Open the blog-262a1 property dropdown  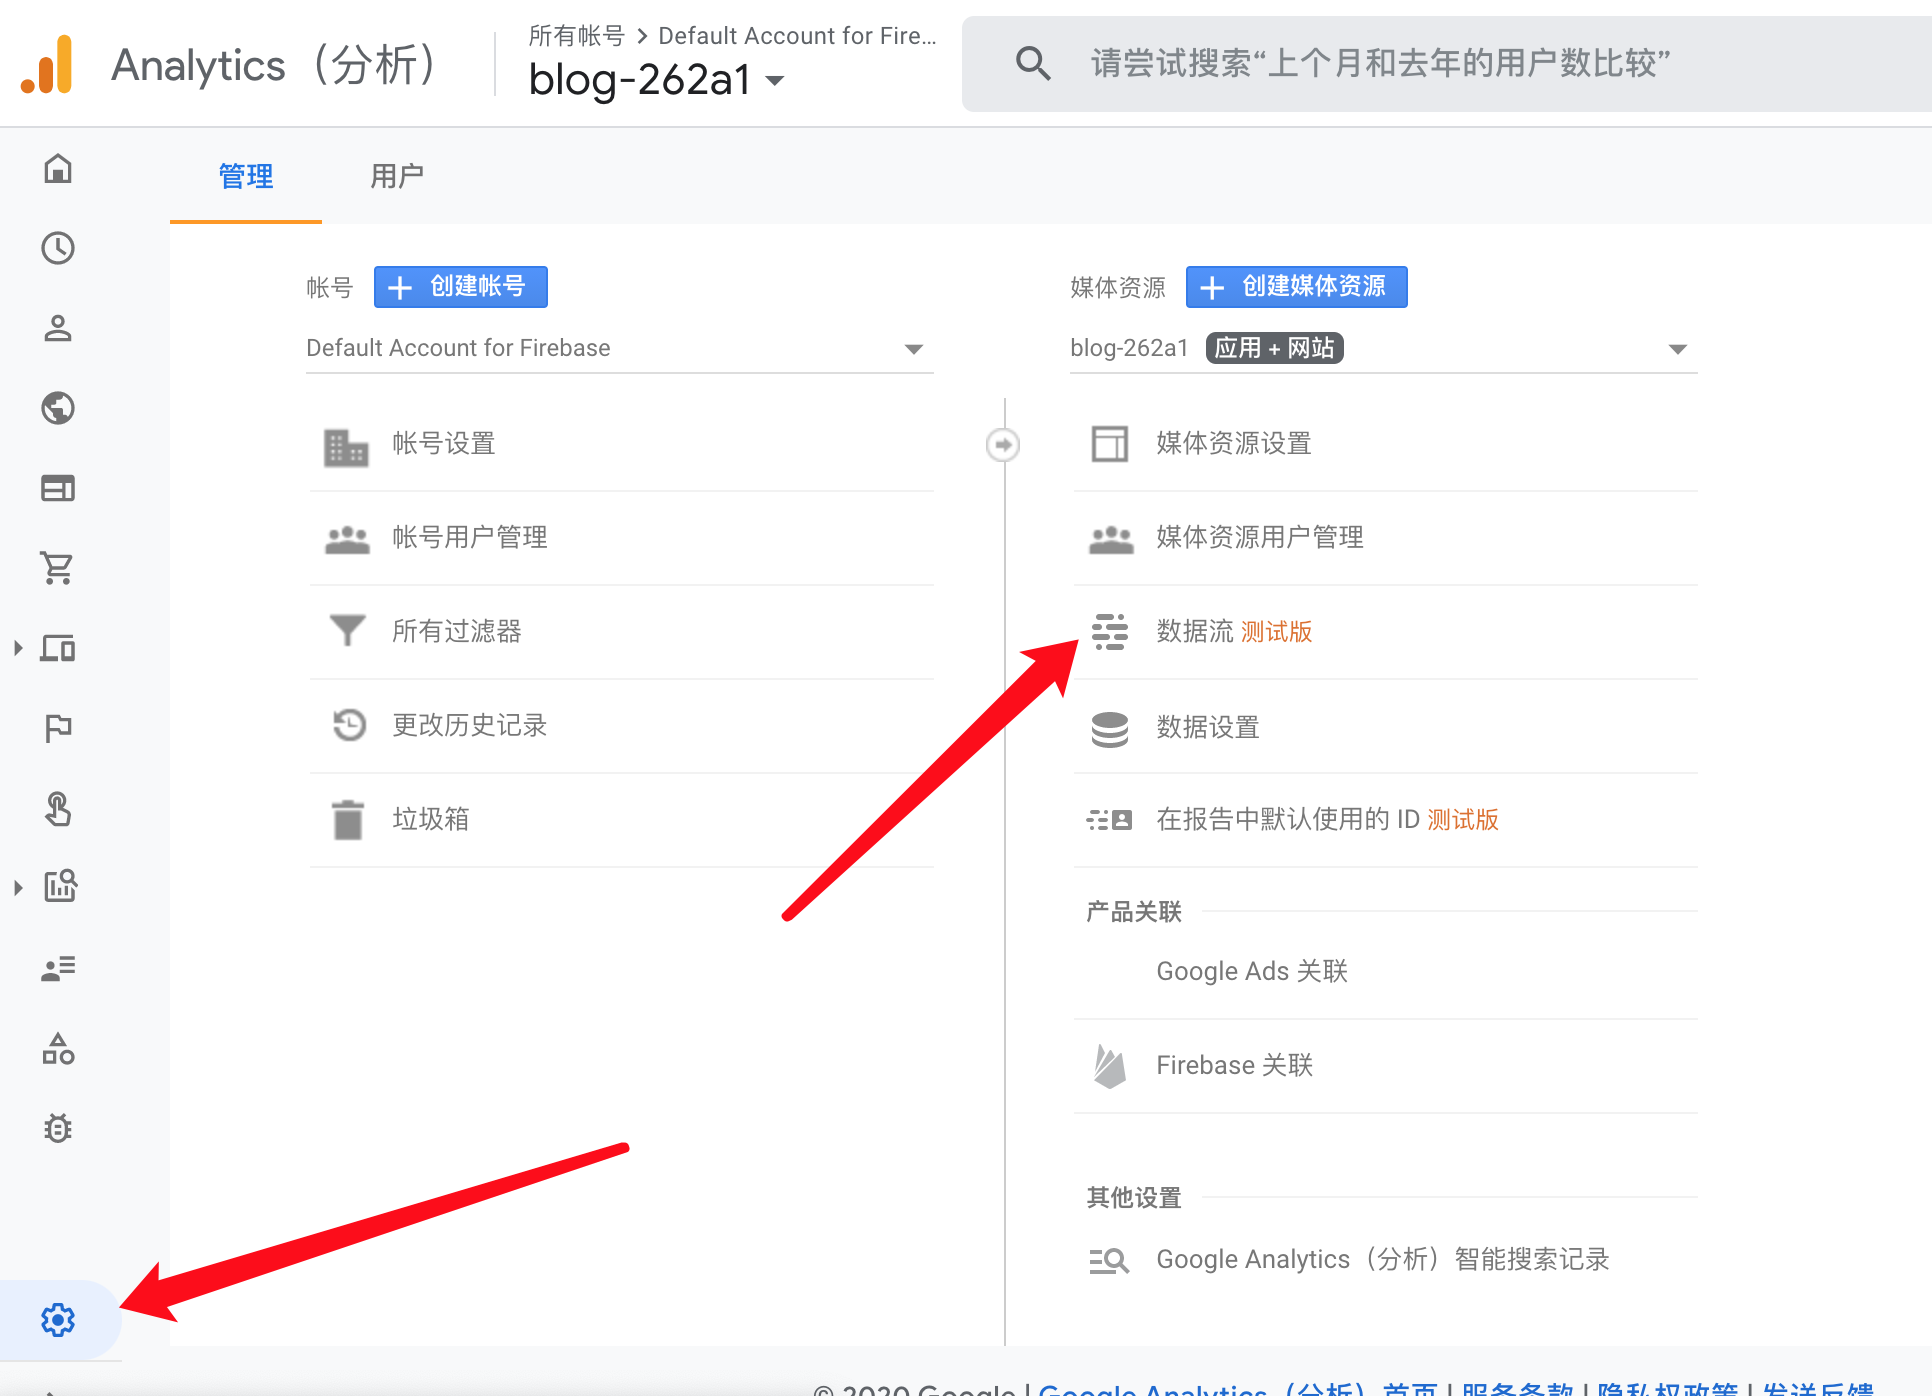(1383, 348)
